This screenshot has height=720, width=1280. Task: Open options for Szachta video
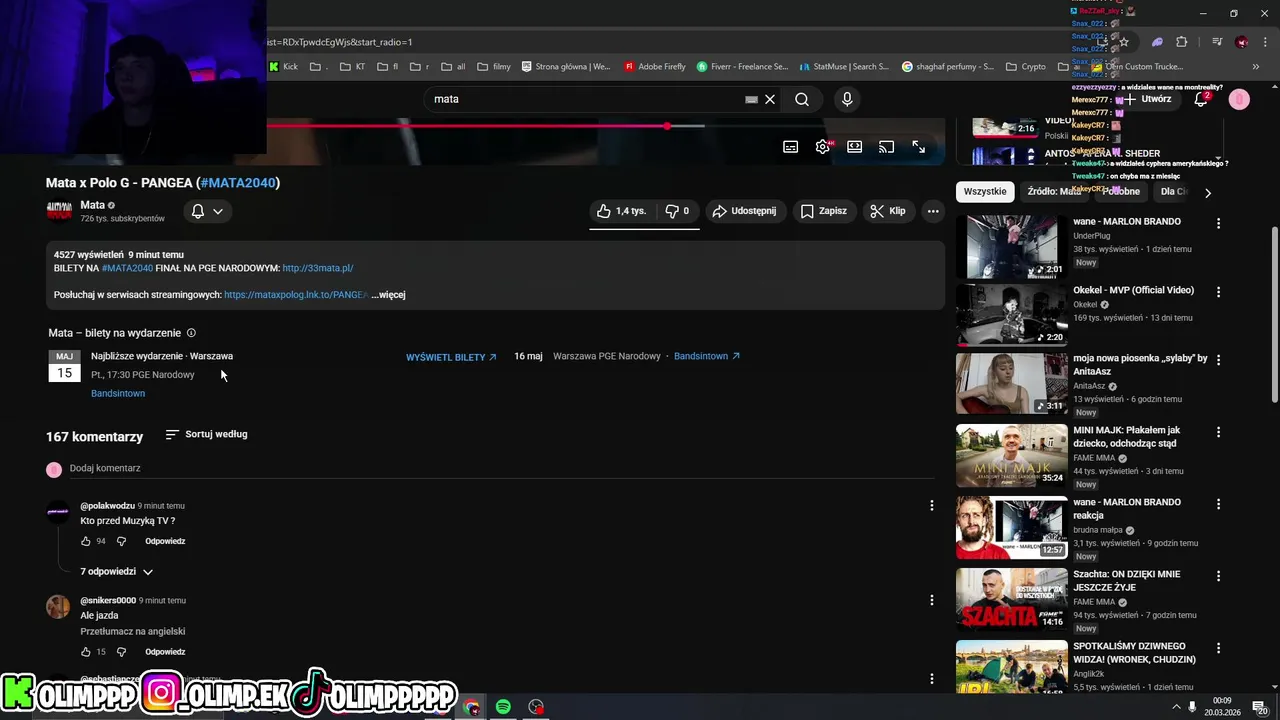[1218, 576]
